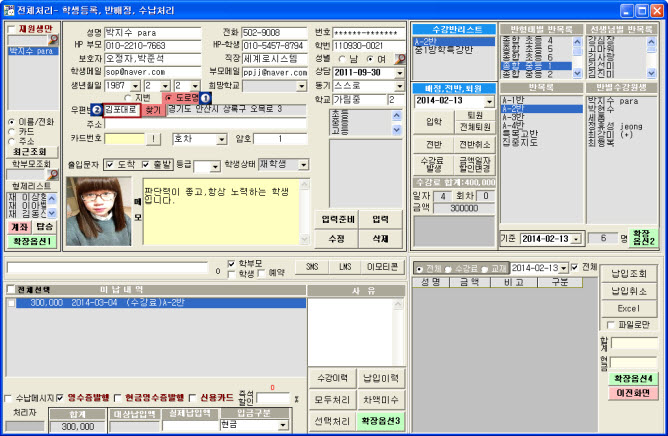Click the Excel export button
This screenshot has height=436, width=668.
point(629,309)
